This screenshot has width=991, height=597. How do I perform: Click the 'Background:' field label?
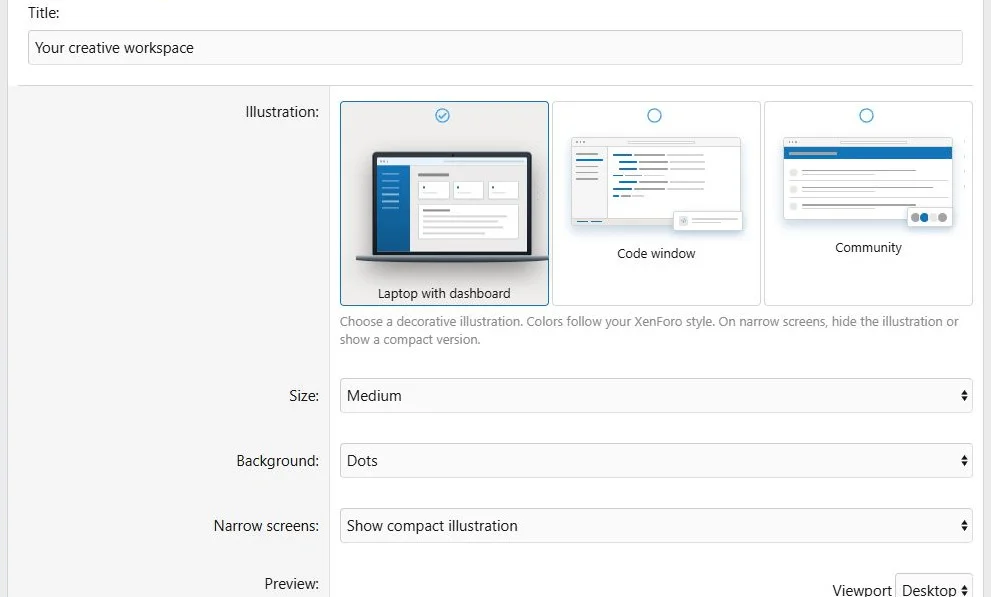click(x=277, y=461)
